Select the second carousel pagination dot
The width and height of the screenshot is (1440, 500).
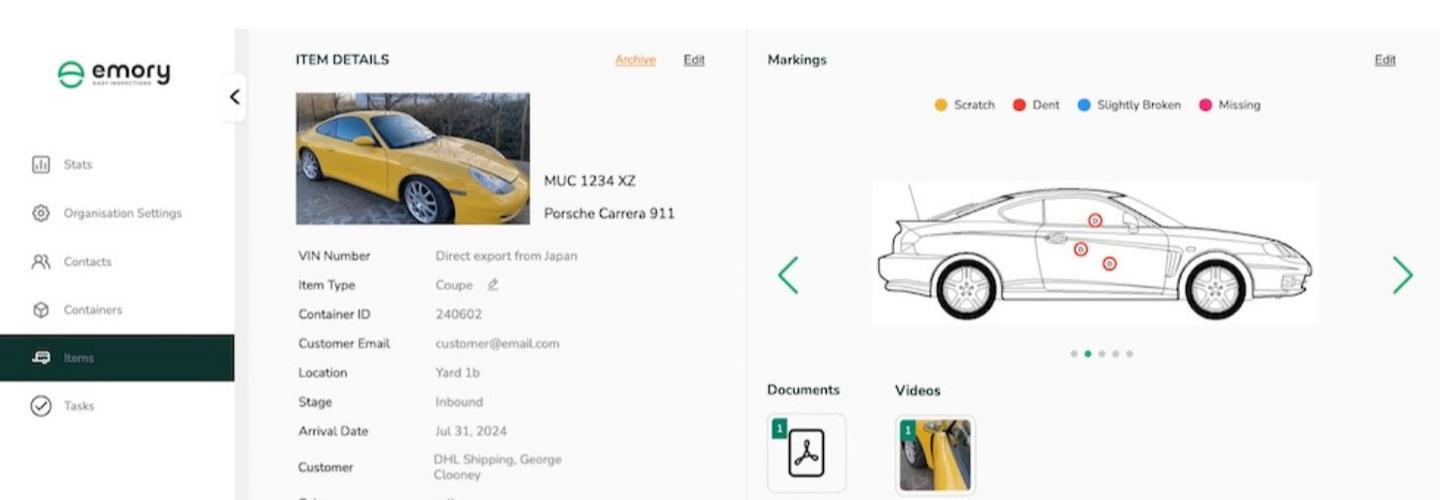(x=1088, y=354)
